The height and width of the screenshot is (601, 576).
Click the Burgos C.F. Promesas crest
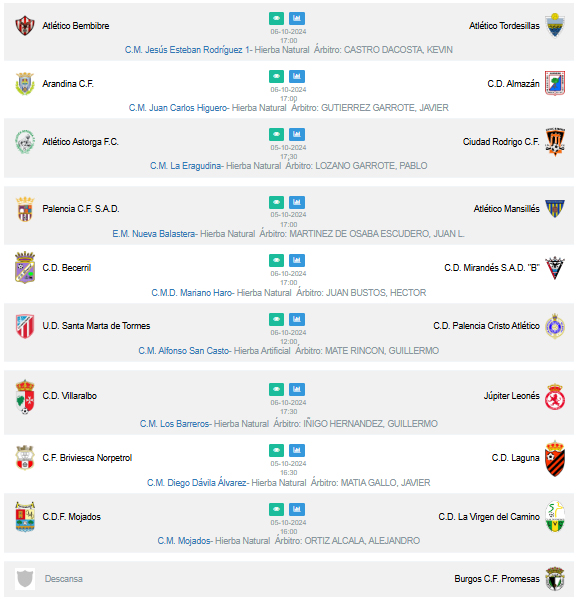click(x=555, y=578)
